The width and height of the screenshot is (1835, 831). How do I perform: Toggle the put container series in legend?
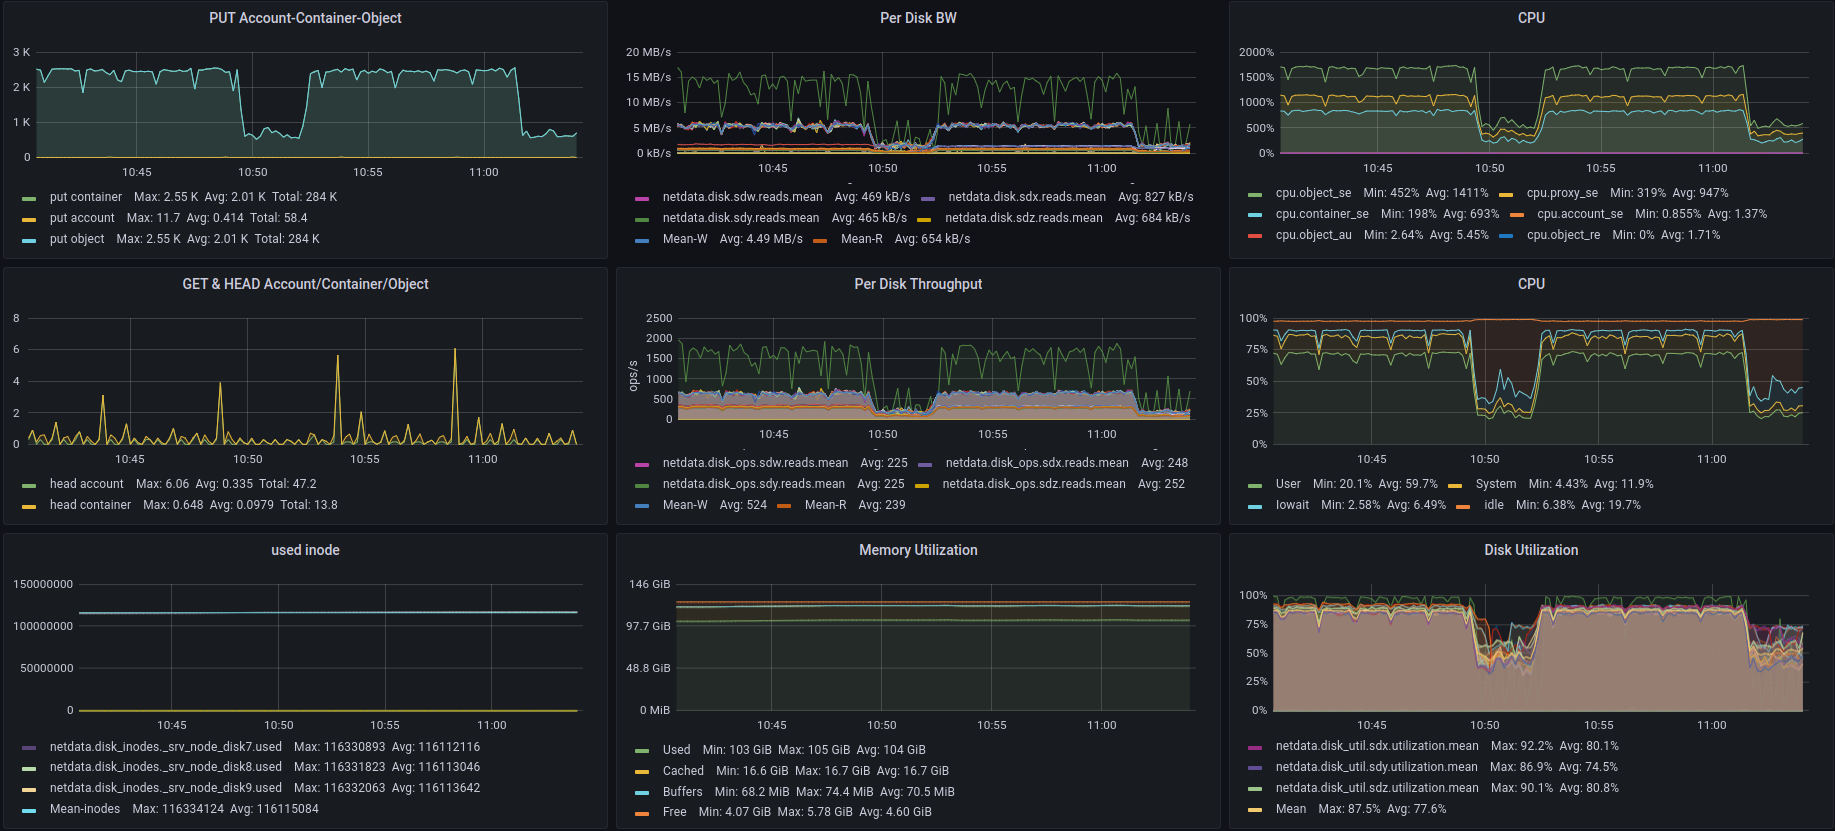[x=85, y=197]
